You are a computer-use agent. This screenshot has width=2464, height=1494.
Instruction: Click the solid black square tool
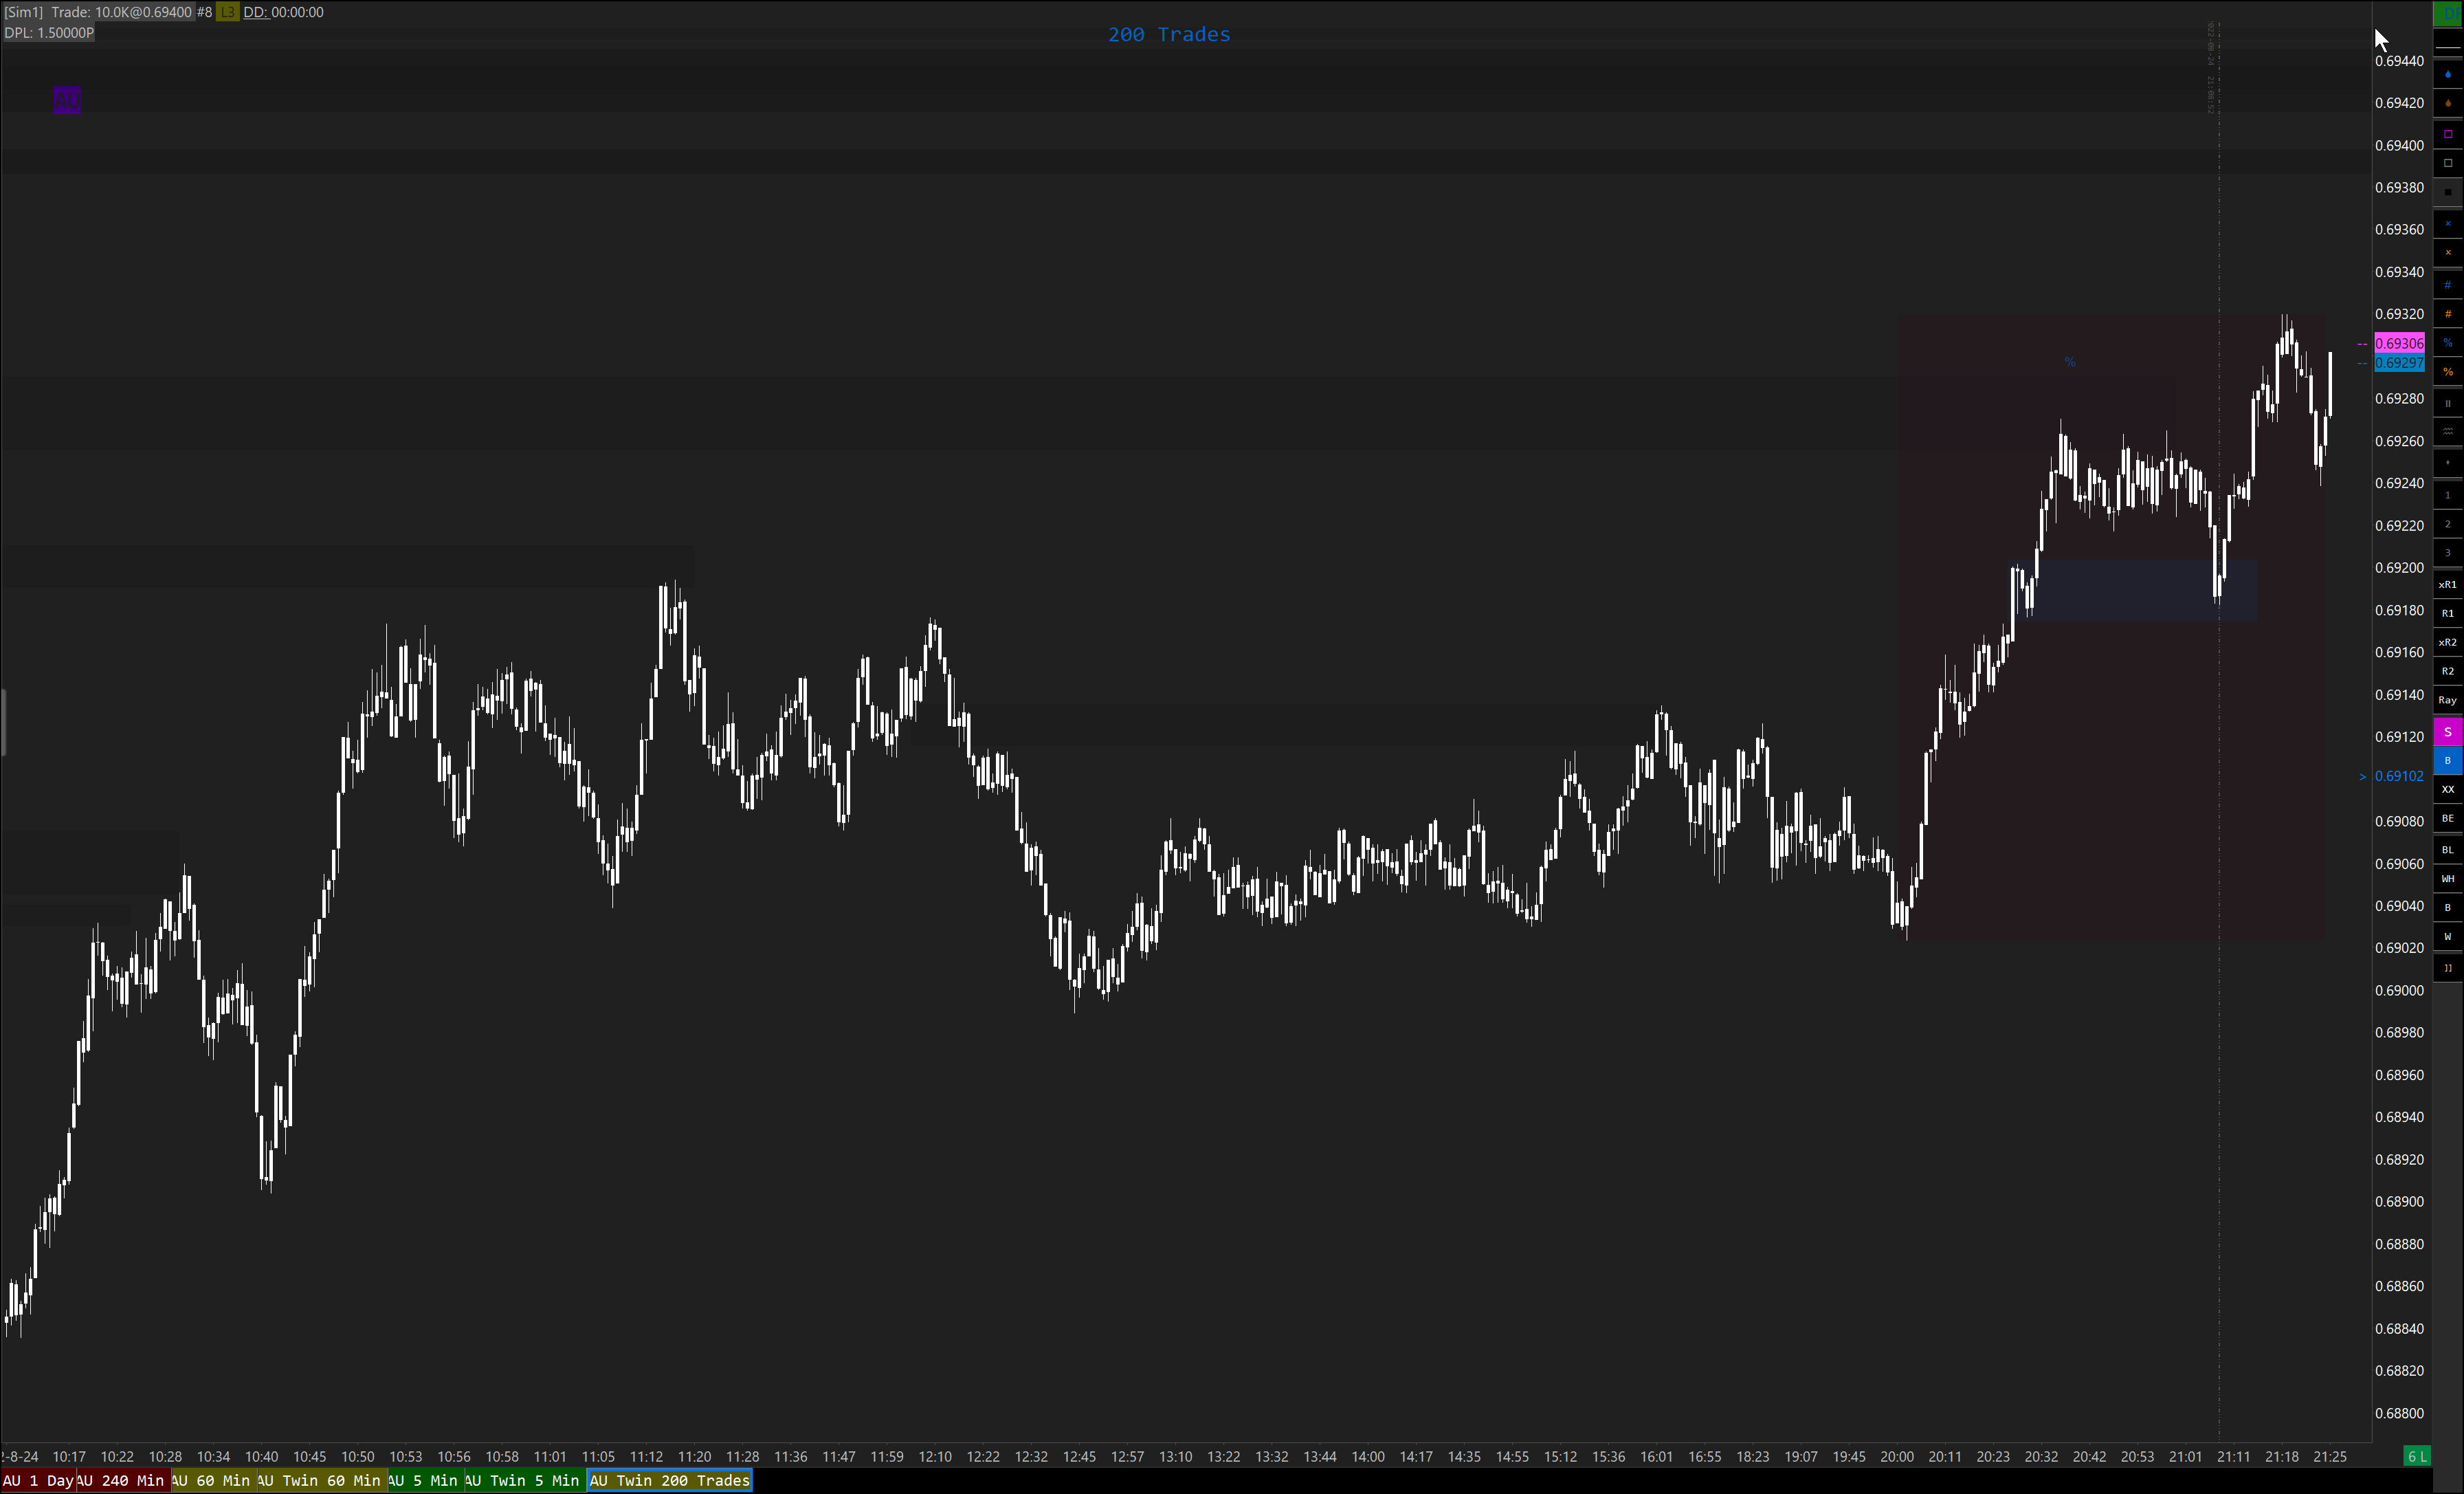click(2447, 192)
